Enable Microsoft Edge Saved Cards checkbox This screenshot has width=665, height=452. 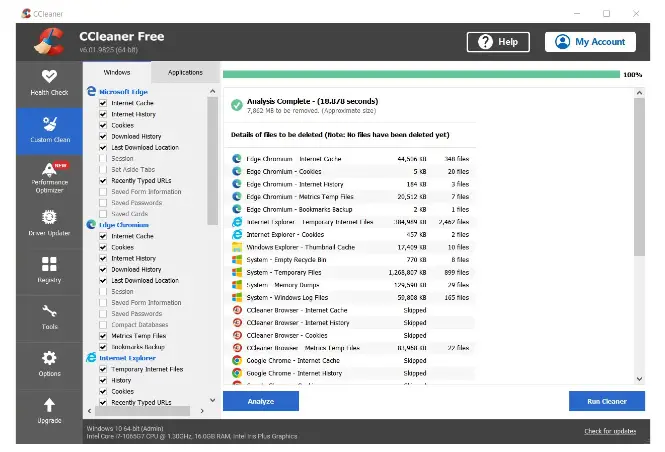103,214
